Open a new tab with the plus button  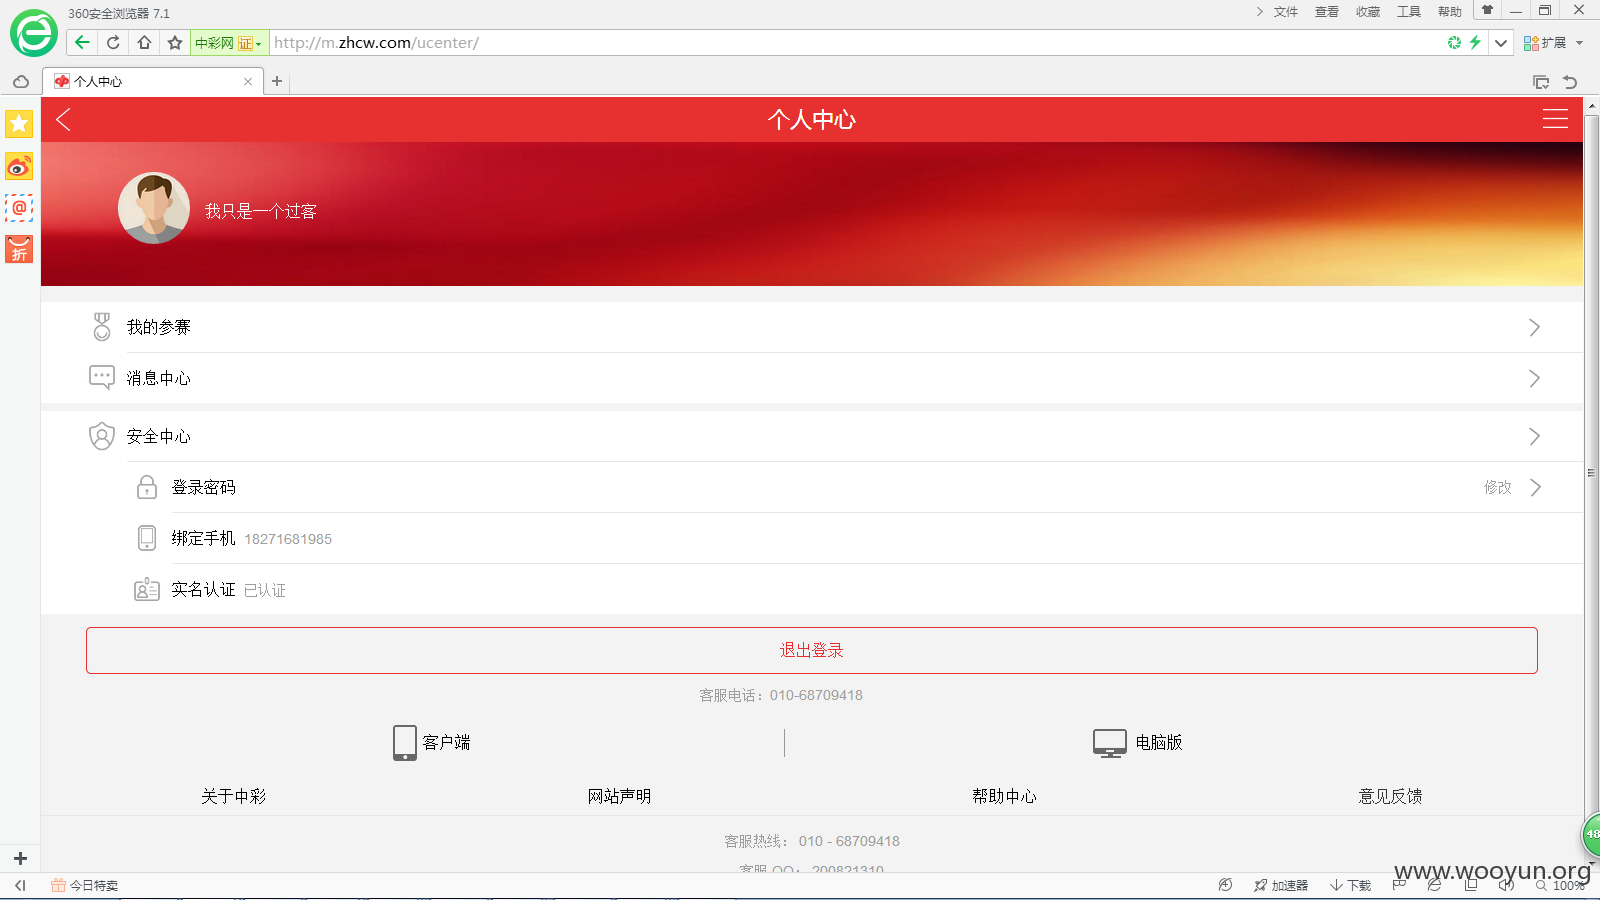point(277,81)
